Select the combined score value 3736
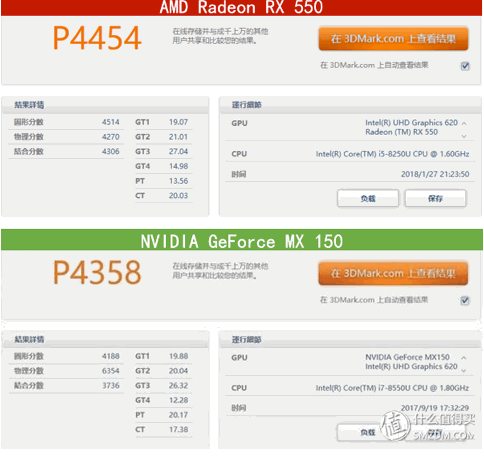484x457 pixels. coord(111,386)
